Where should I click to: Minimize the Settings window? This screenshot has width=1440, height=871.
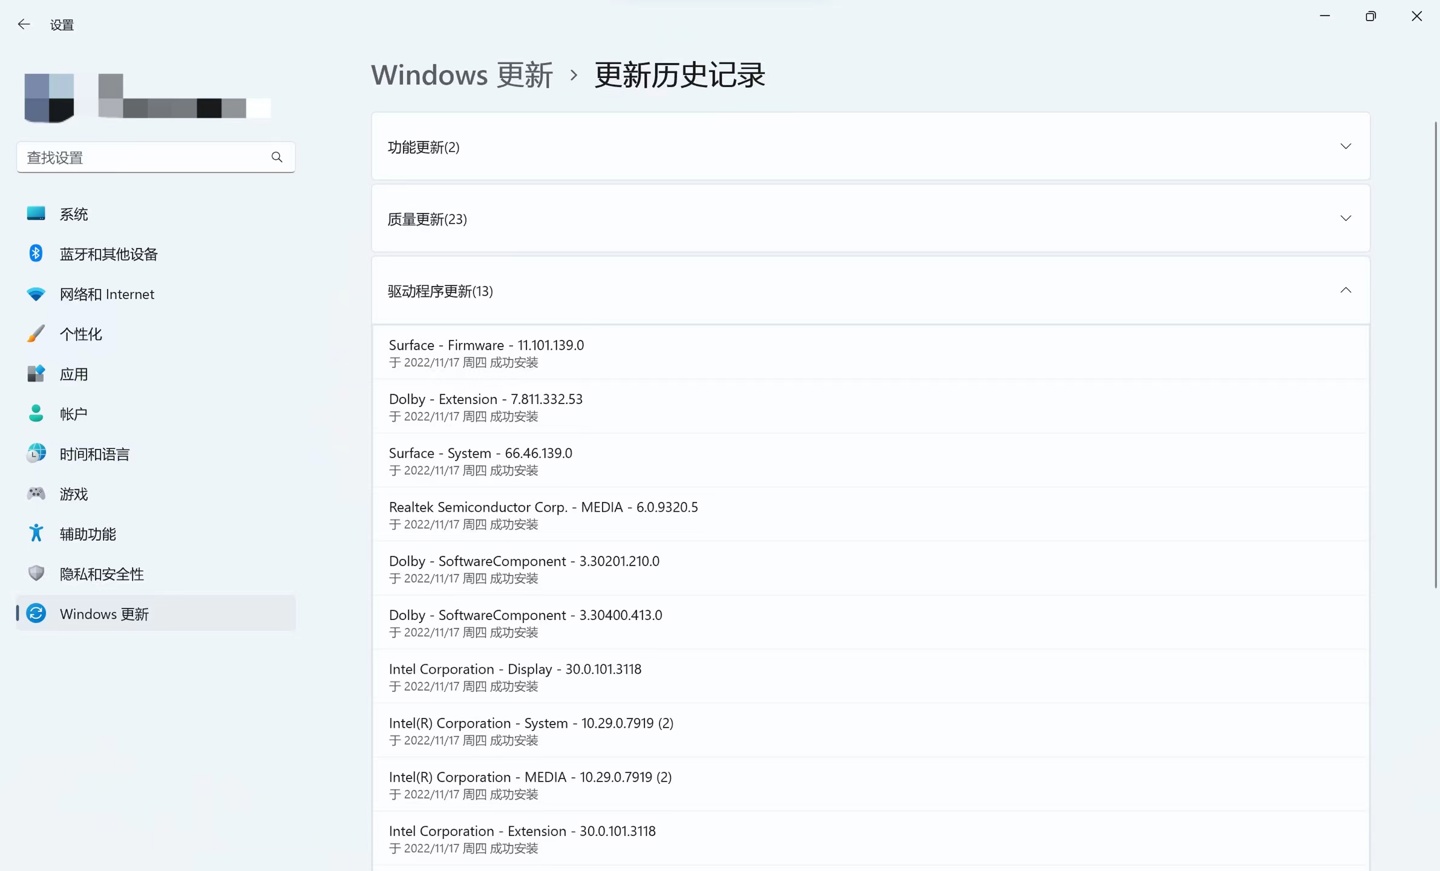click(x=1325, y=16)
